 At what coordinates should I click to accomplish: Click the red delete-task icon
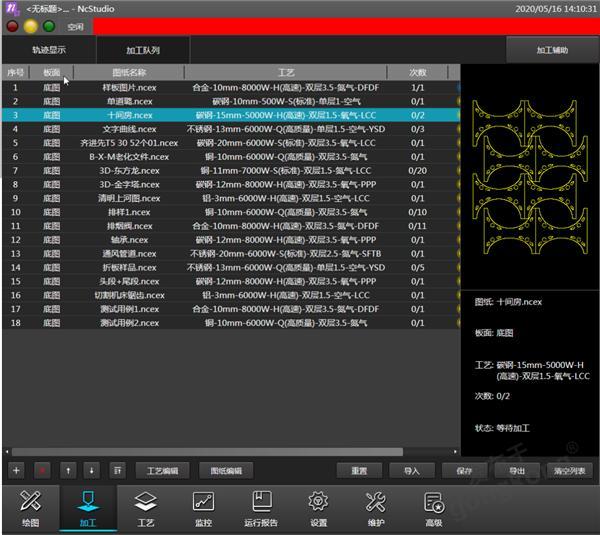pyautogui.click(x=42, y=470)
